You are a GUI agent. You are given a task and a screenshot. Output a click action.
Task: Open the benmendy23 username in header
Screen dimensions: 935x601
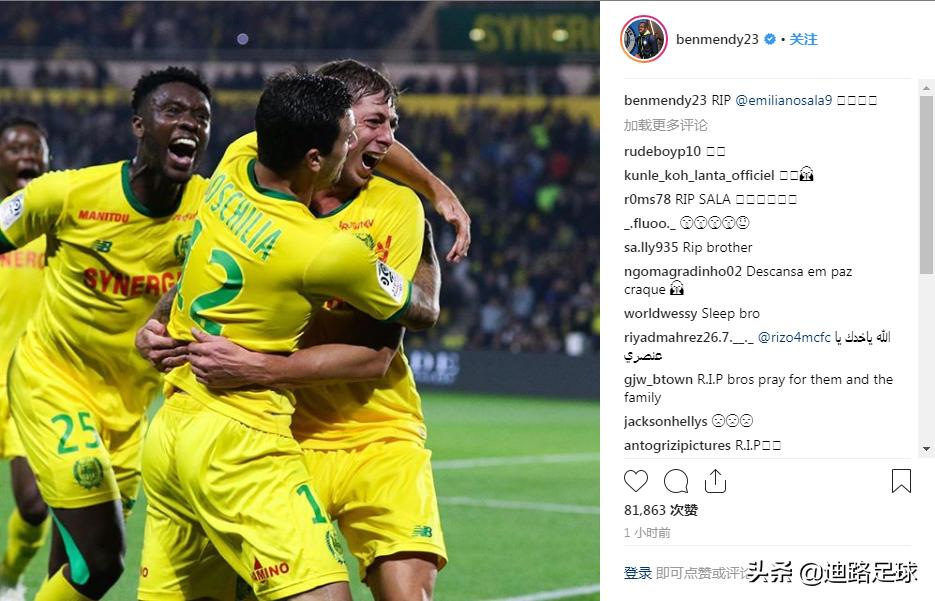coord(717,39)
